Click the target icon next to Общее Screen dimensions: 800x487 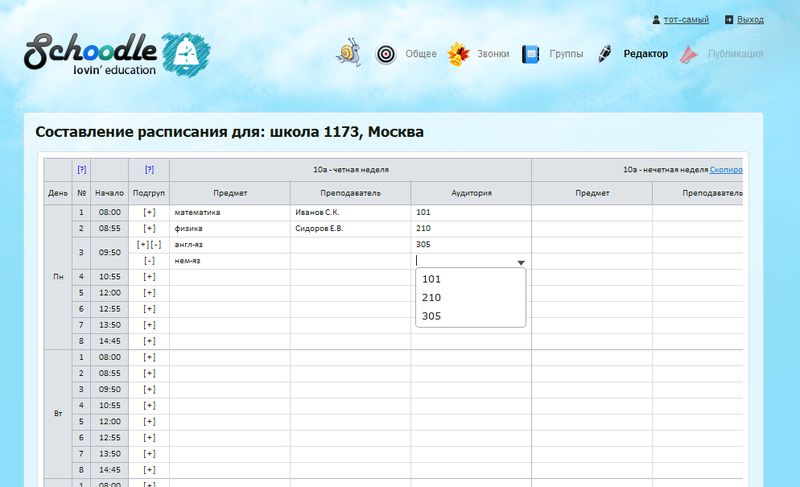point(386,54)
